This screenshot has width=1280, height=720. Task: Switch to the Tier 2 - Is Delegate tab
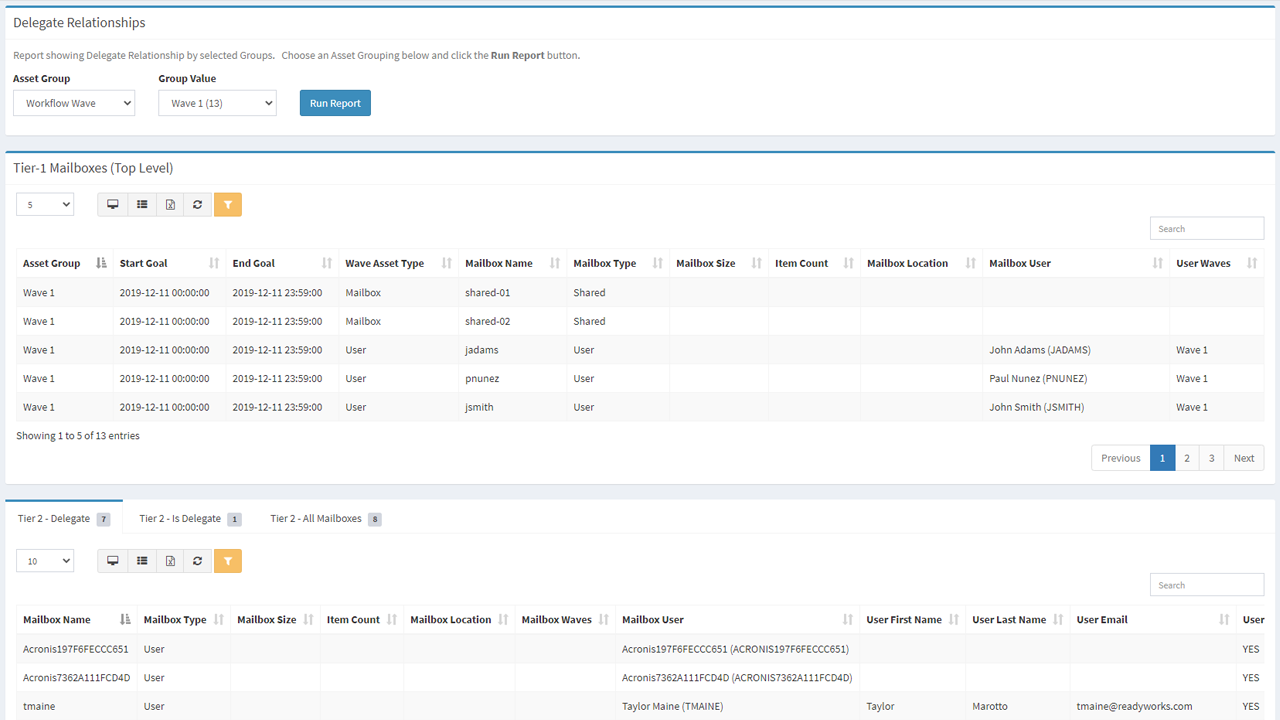point(180,518)
